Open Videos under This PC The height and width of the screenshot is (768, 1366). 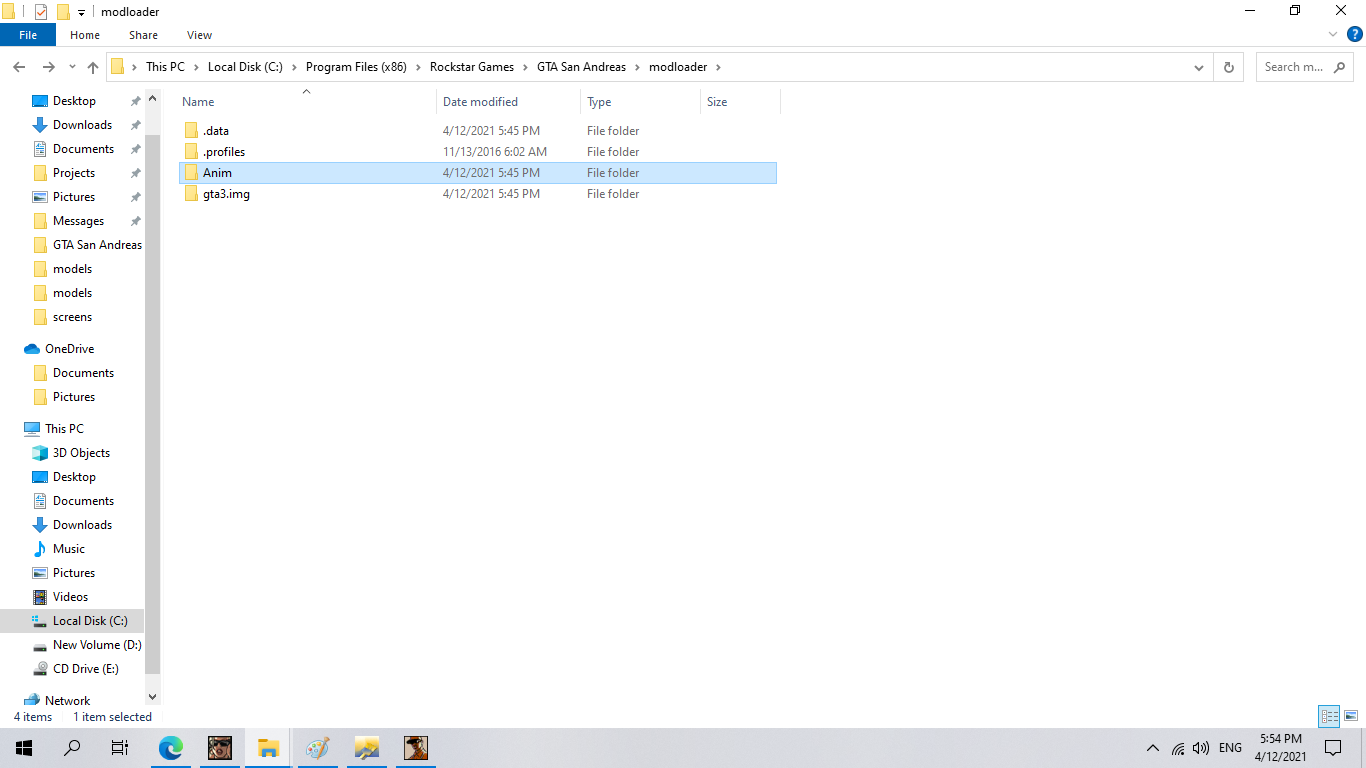point(70,597)
